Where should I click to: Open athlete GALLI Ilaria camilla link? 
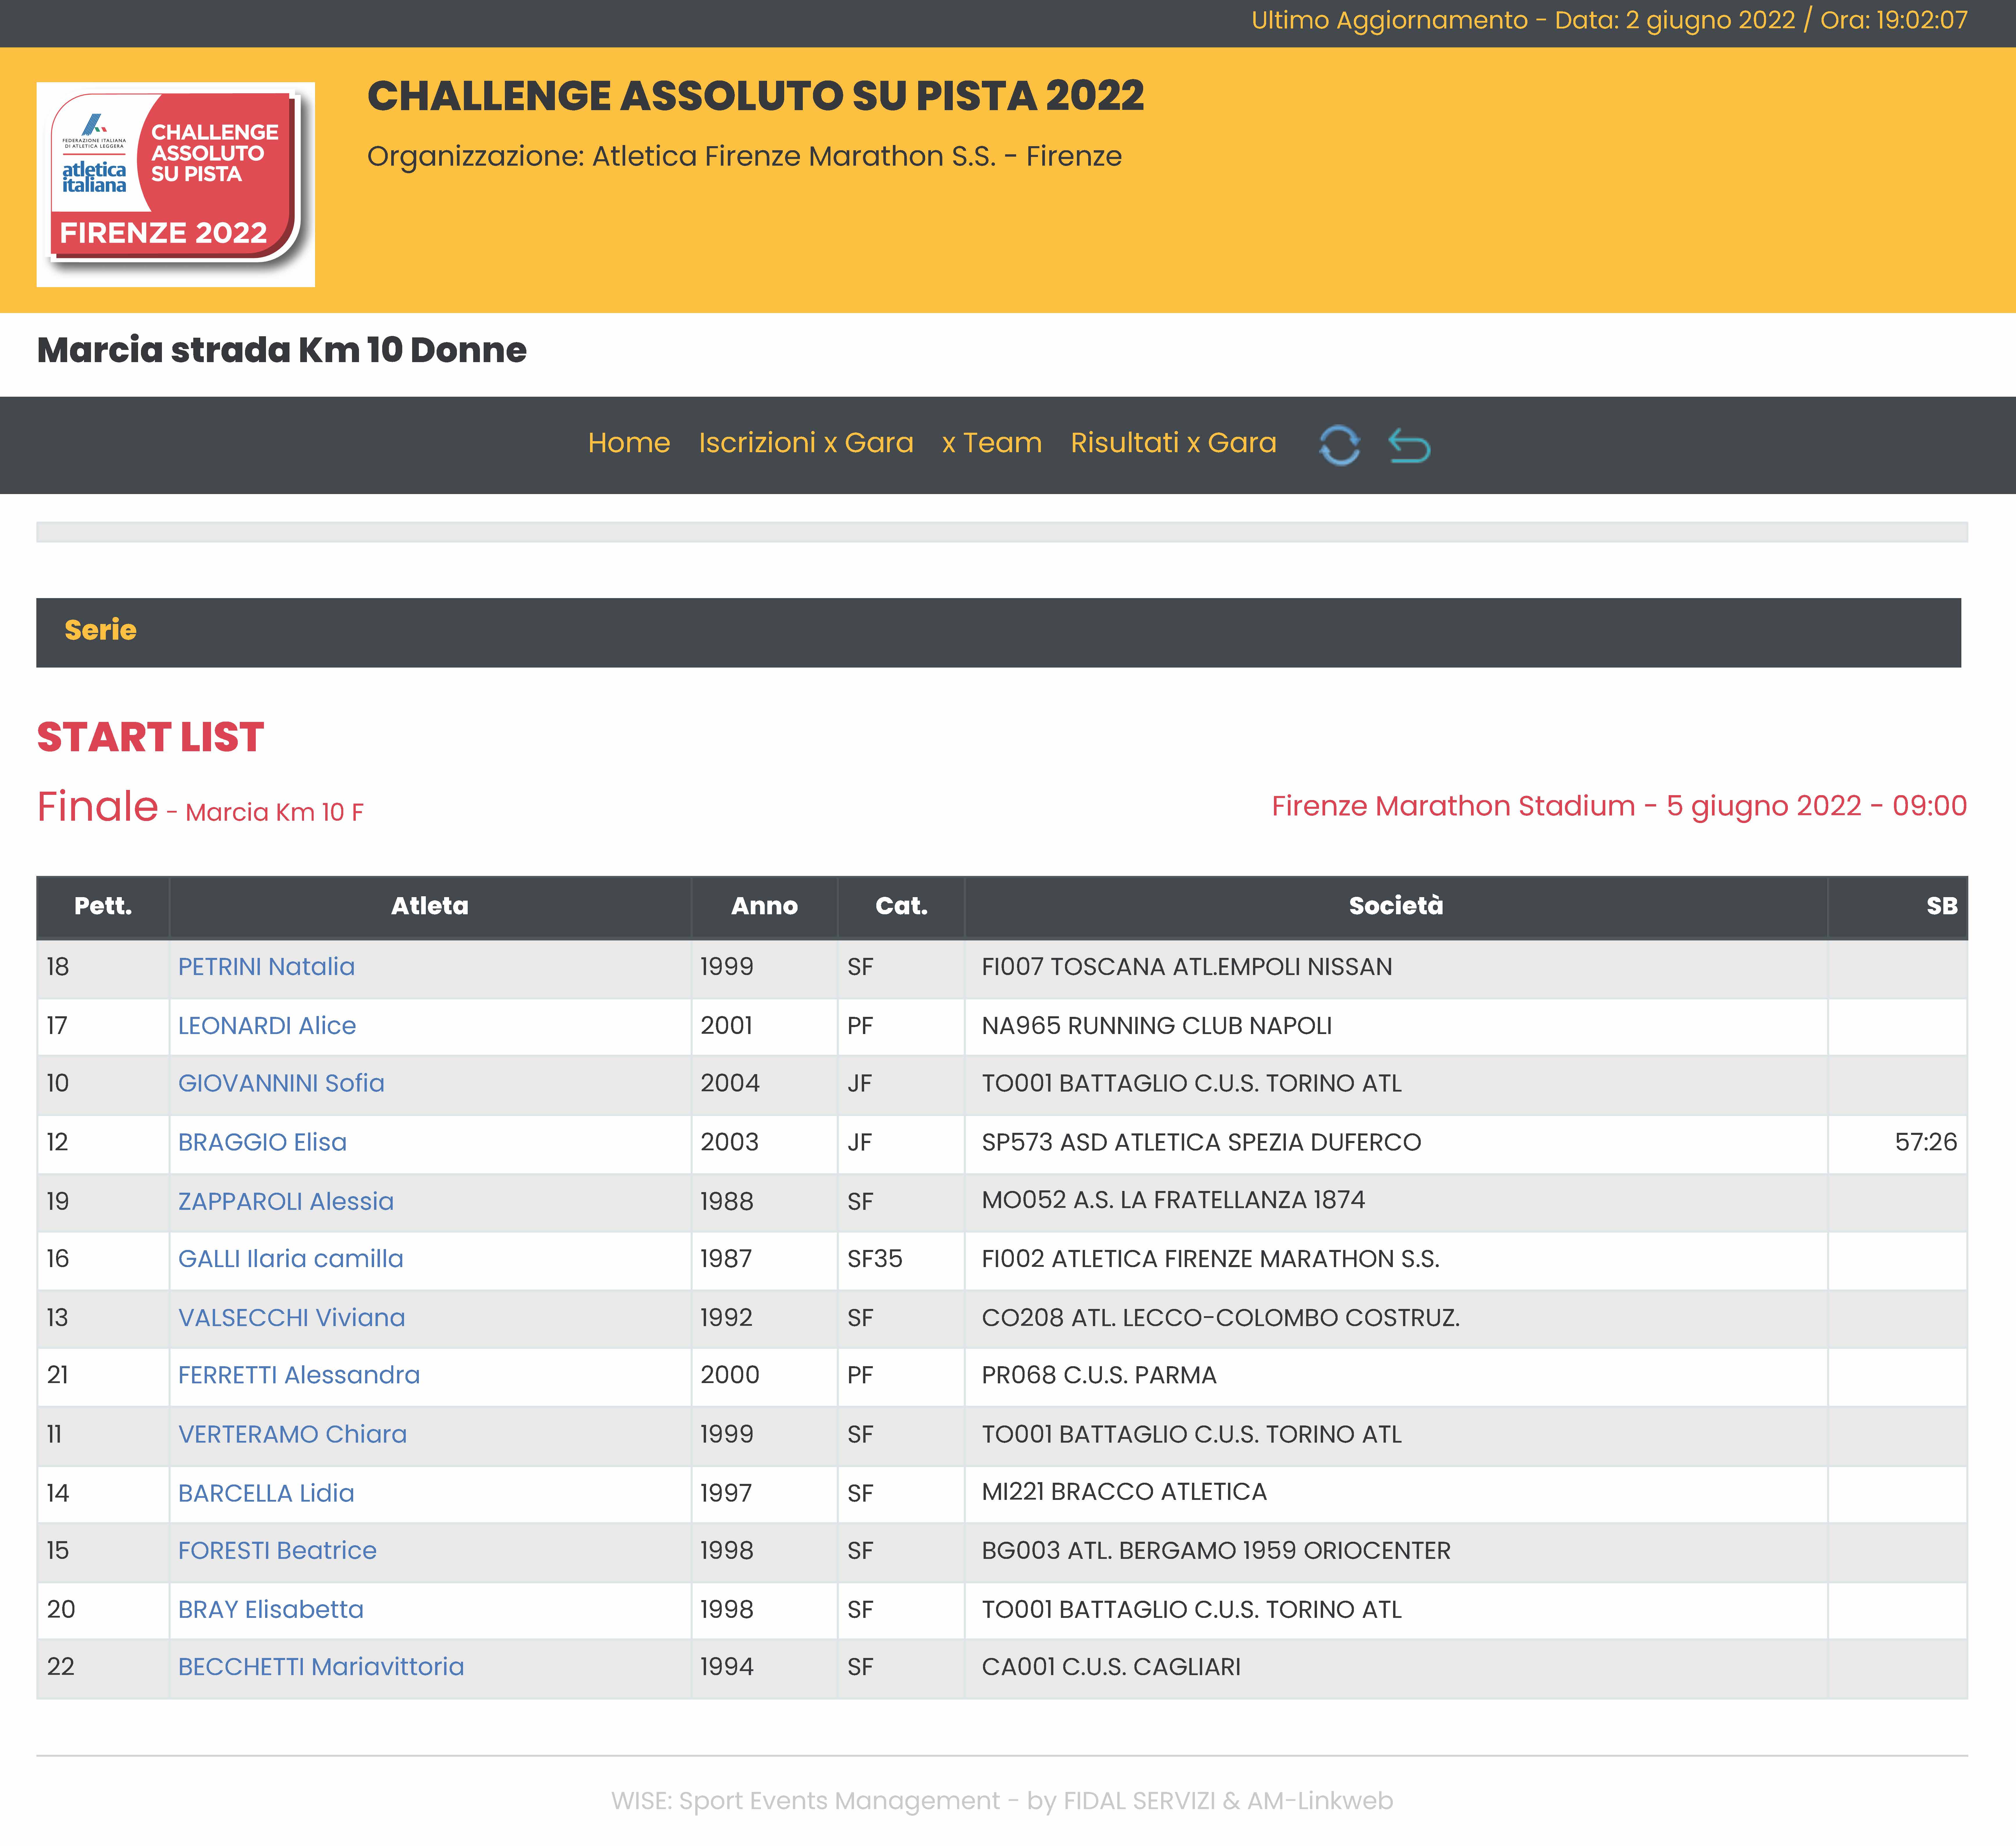[291, 1259]
